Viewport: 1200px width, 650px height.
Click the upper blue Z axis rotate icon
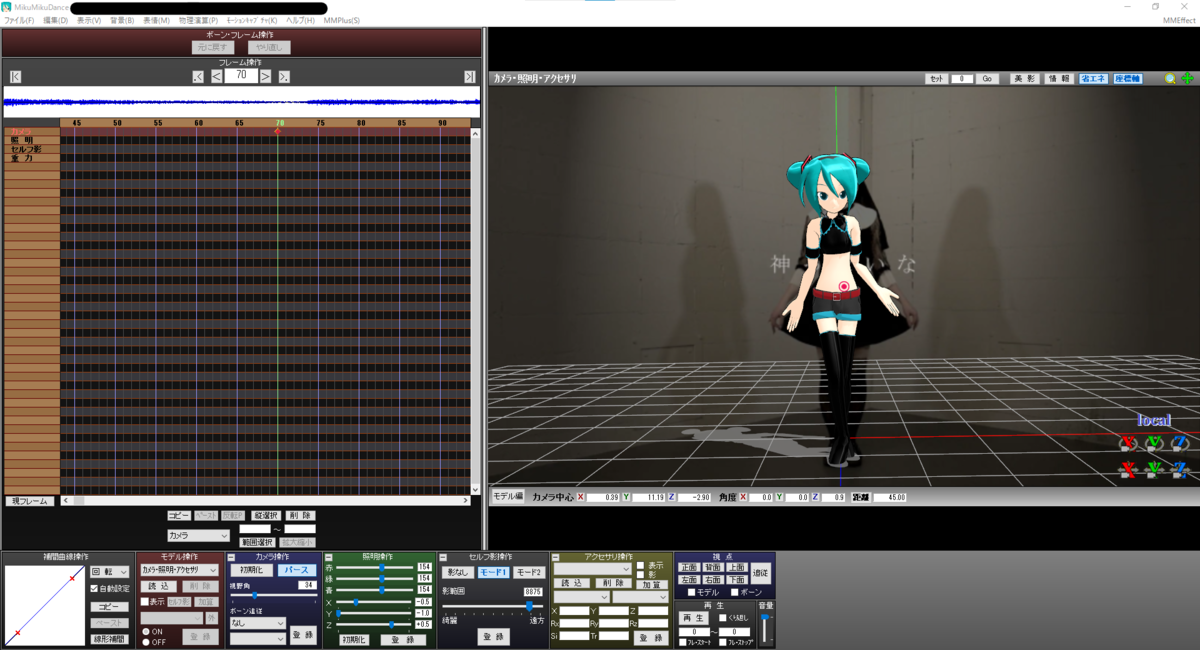pos(1180,442)
